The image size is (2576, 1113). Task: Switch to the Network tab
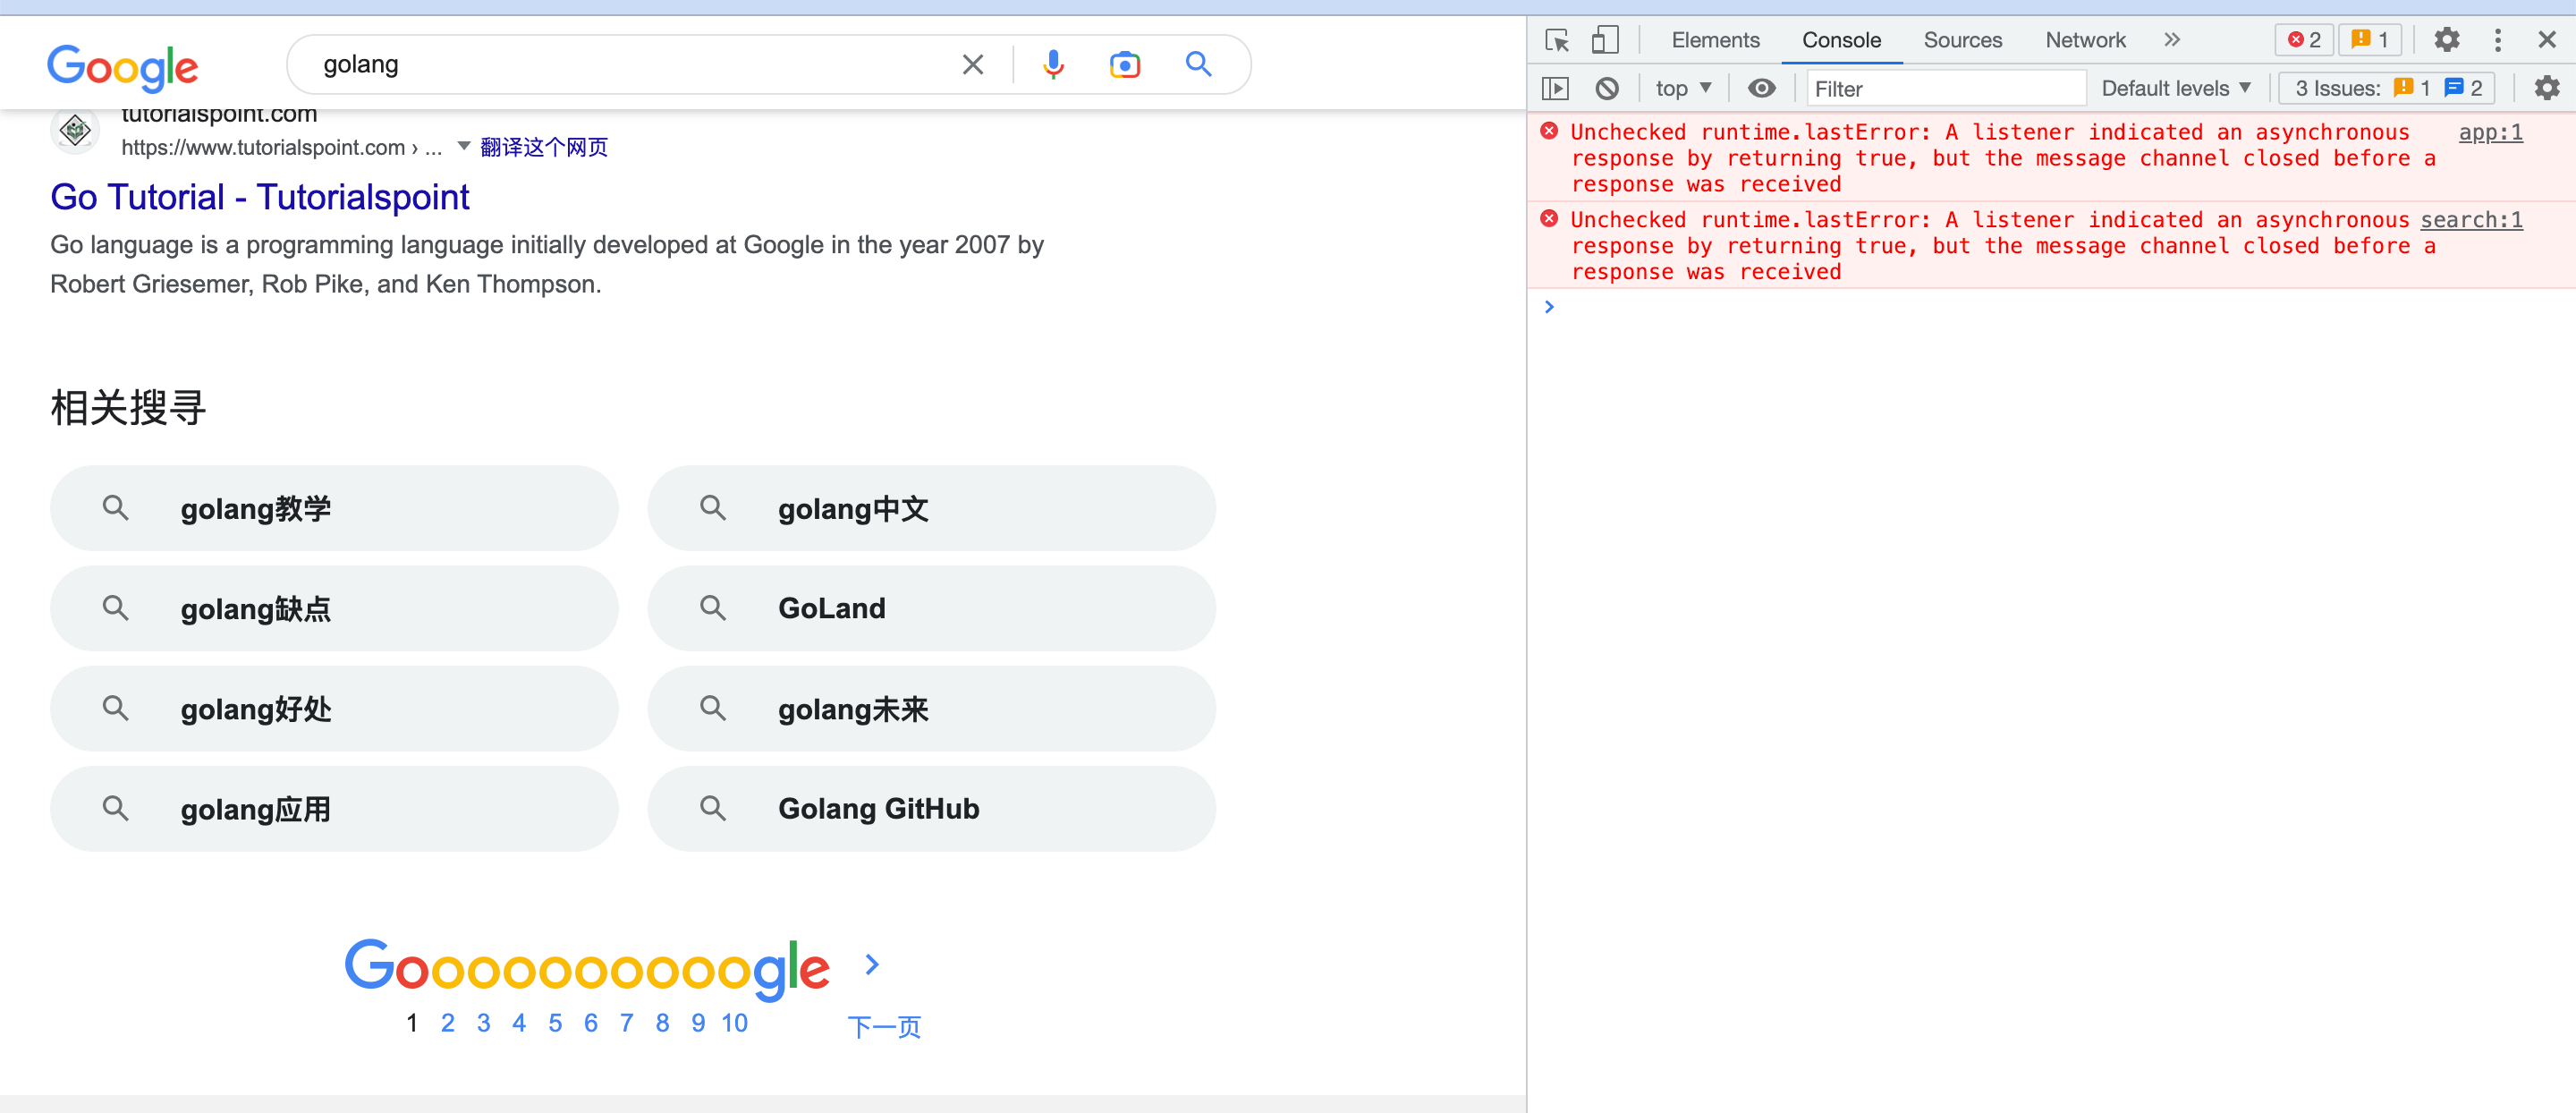[2085, 40]
